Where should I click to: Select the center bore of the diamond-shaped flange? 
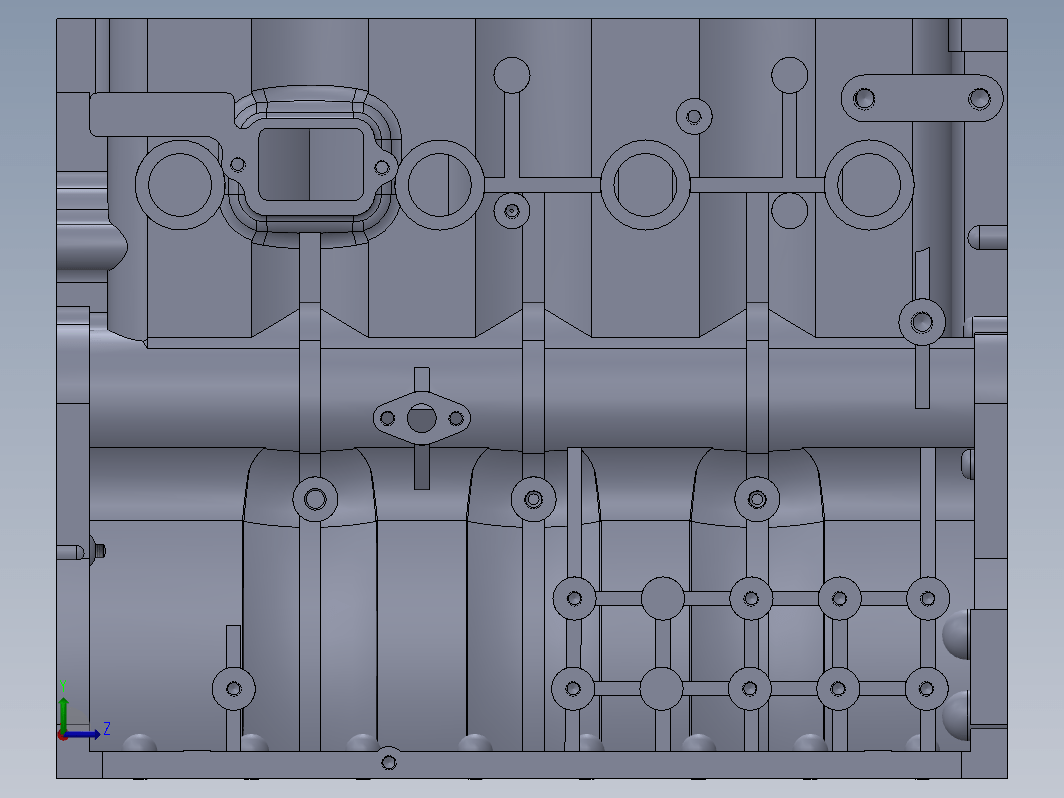pyautogui.click(x=421, y=418)
